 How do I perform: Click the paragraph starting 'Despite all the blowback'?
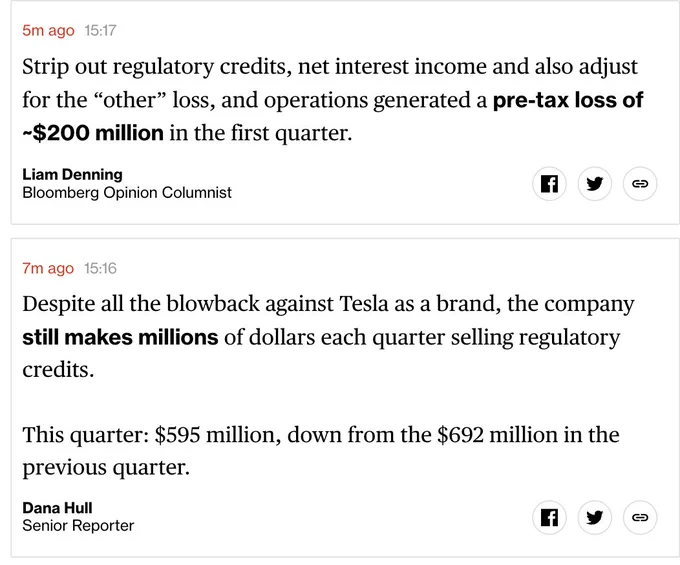328,337
